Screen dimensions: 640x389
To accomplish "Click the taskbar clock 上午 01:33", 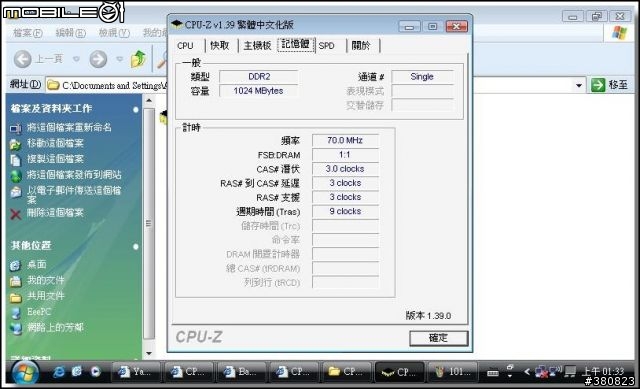I will click(603, 371).
